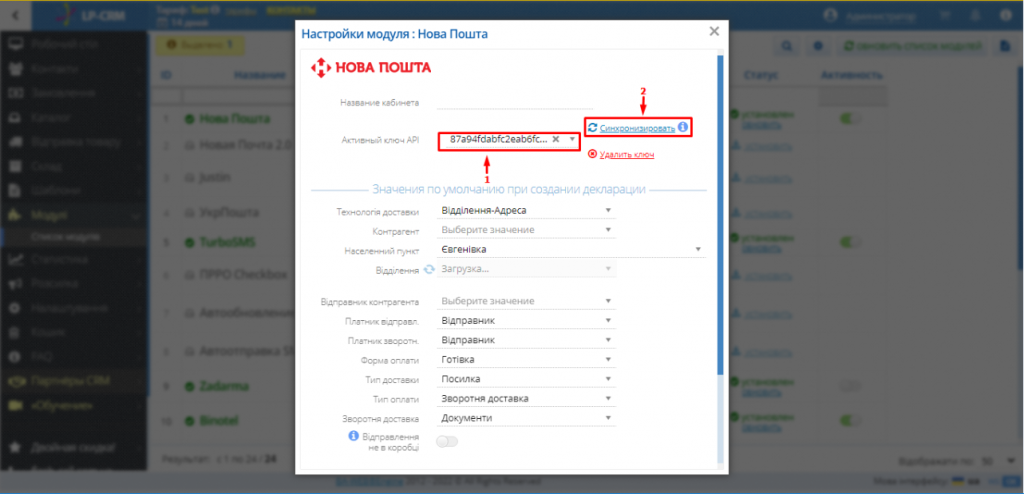Click the info icon beside Відправлення не в коробці
Screen dimensions: 1024x494
click(353, 436)
